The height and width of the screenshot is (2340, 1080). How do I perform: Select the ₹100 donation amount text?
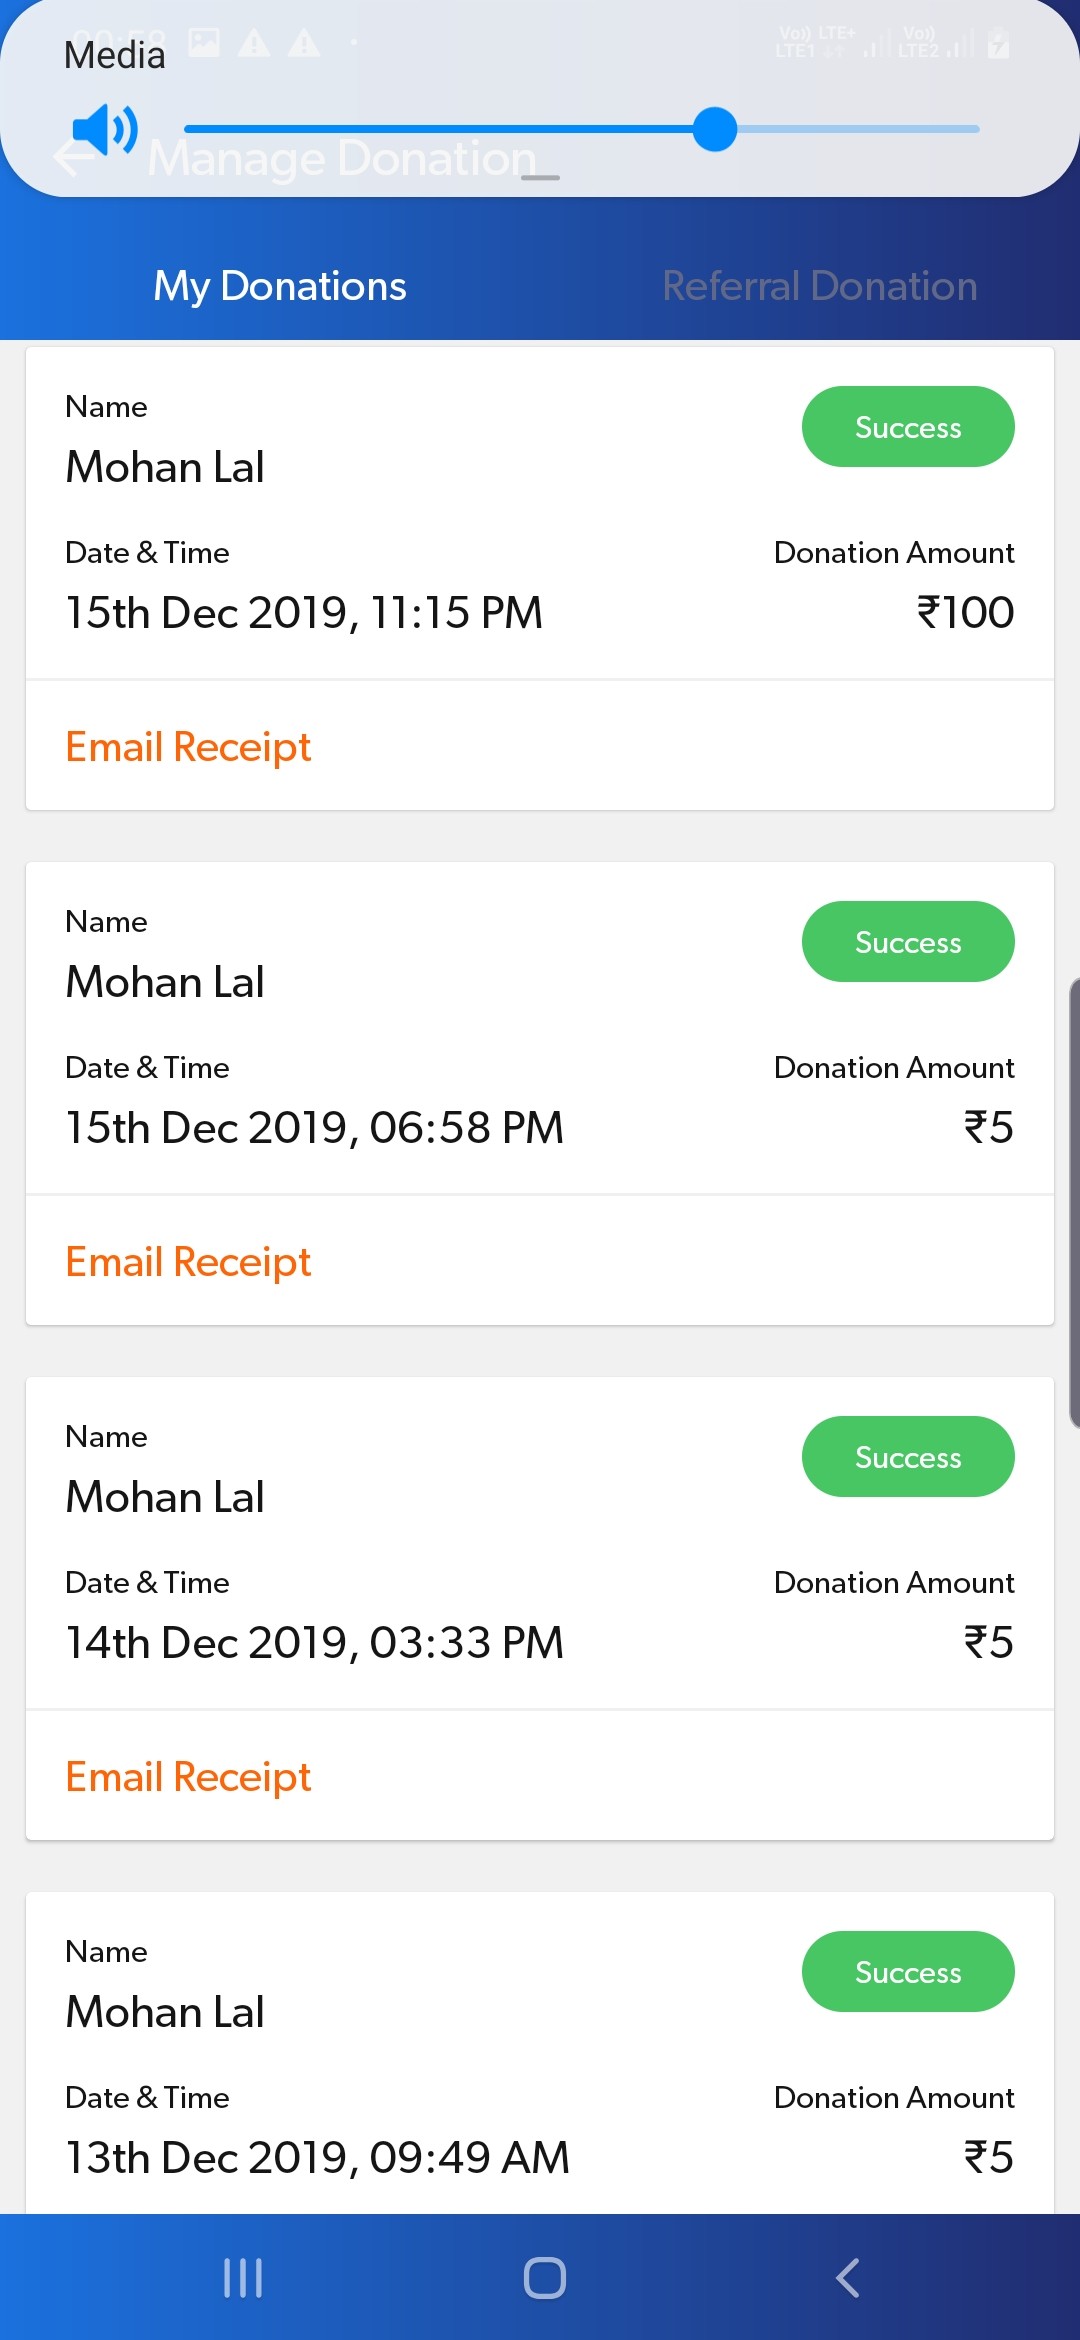pyautogui.click(x=965, y=612)
